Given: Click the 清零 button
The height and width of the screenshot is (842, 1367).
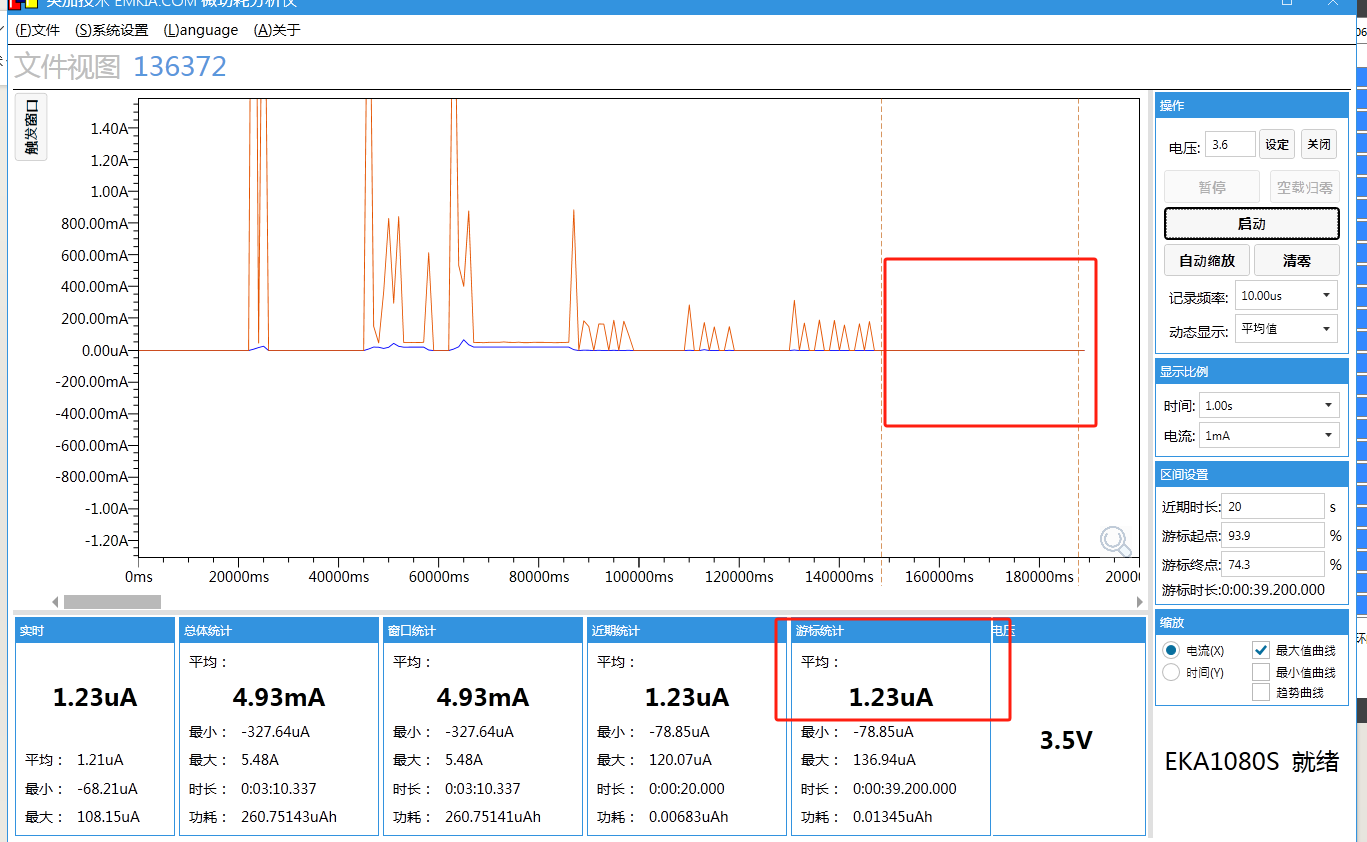Looking at the screenshot, I should (x=1296, y=261).
